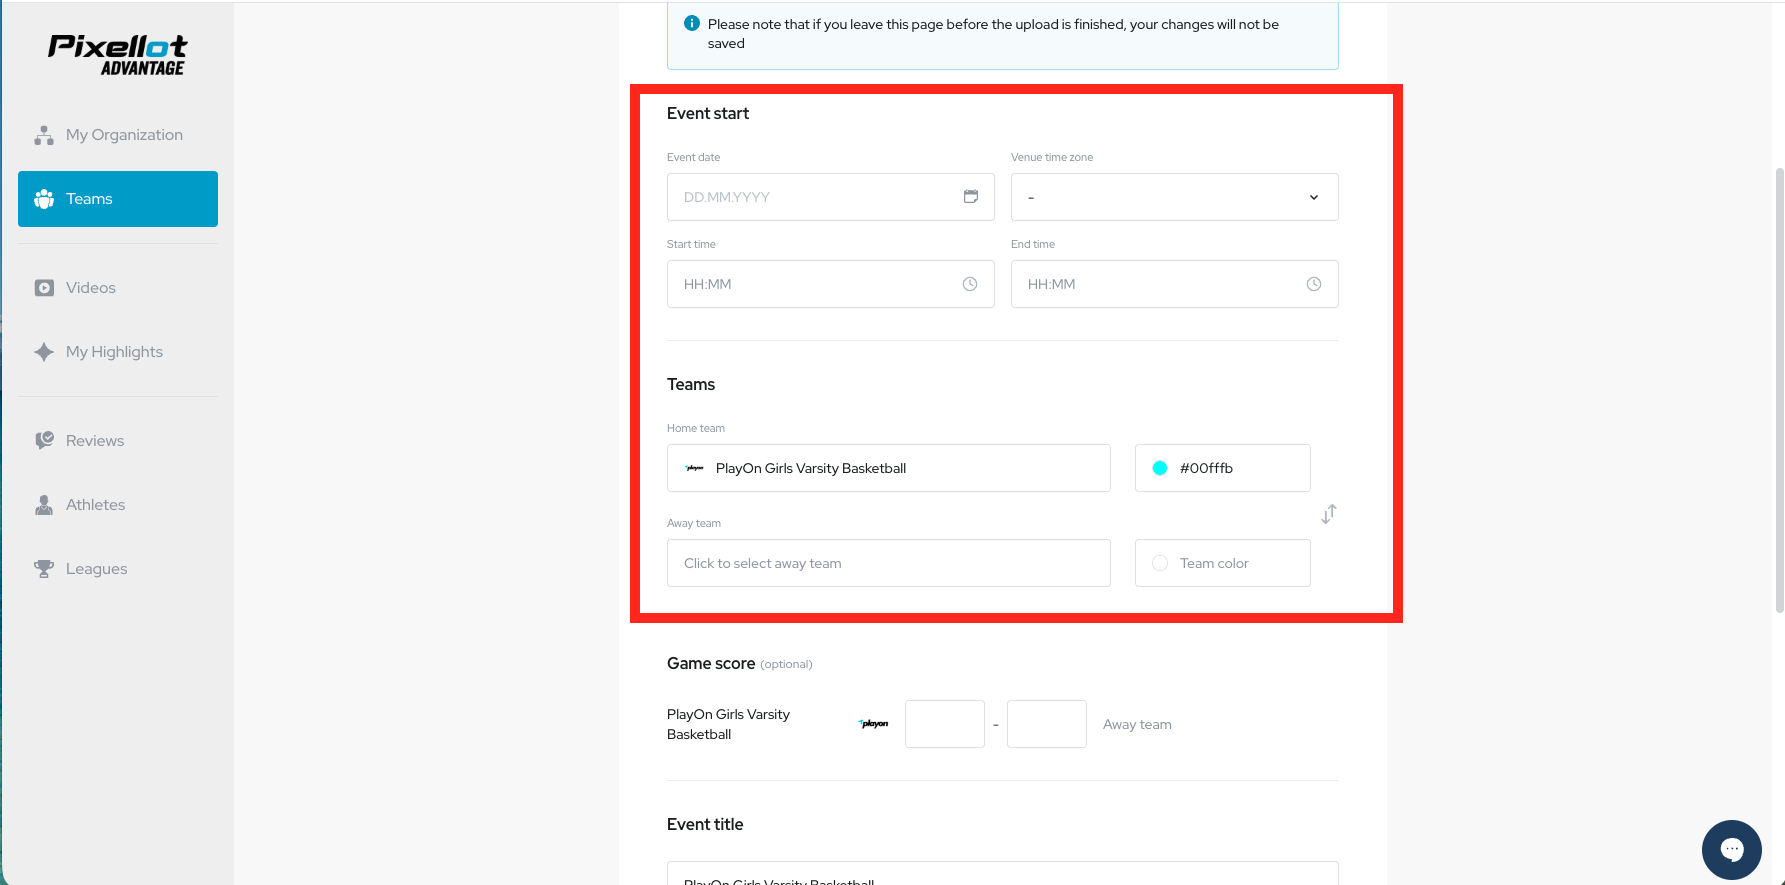Click the Pixellot Advantage logo
The image size is (1785, 885).
tap(118, 55)
